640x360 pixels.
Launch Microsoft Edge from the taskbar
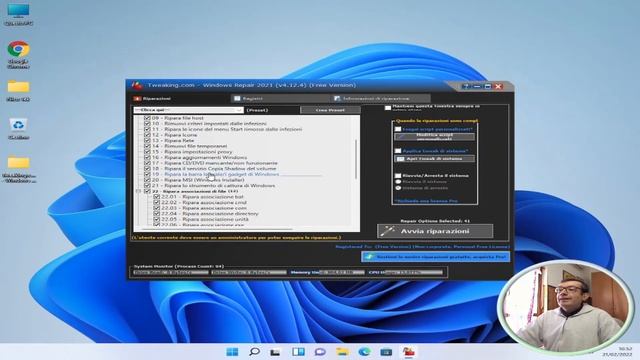point(364,351)
